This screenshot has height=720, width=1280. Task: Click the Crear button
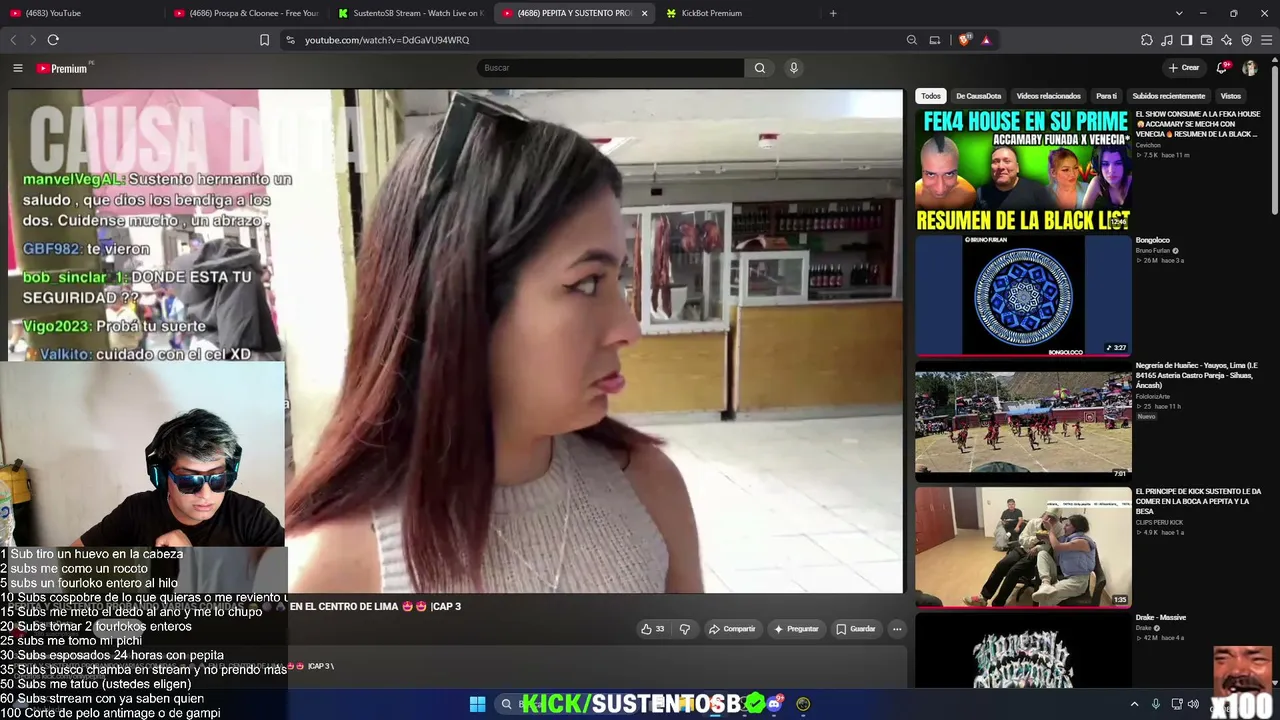[1184, 68]
